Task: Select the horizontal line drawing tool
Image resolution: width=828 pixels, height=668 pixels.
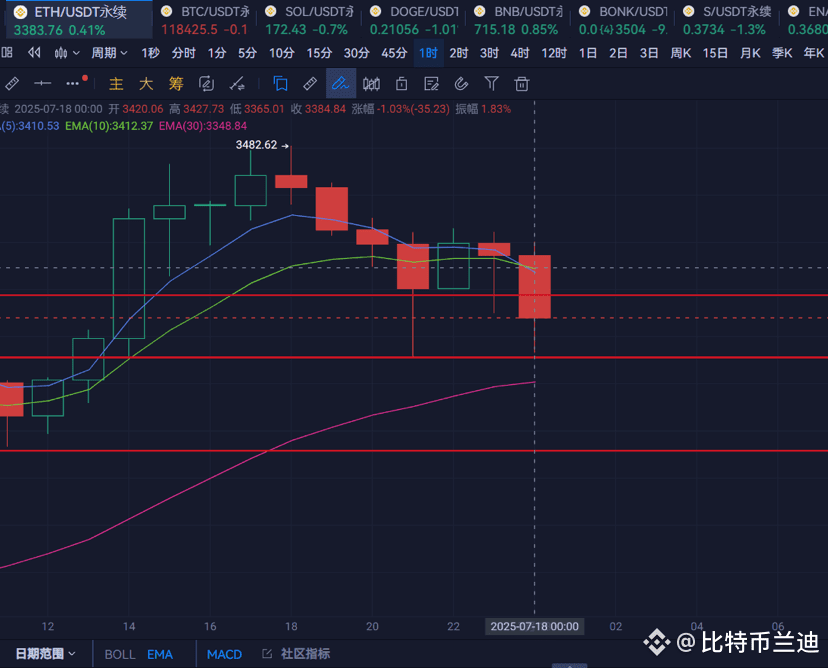Action: coord(42,83)
